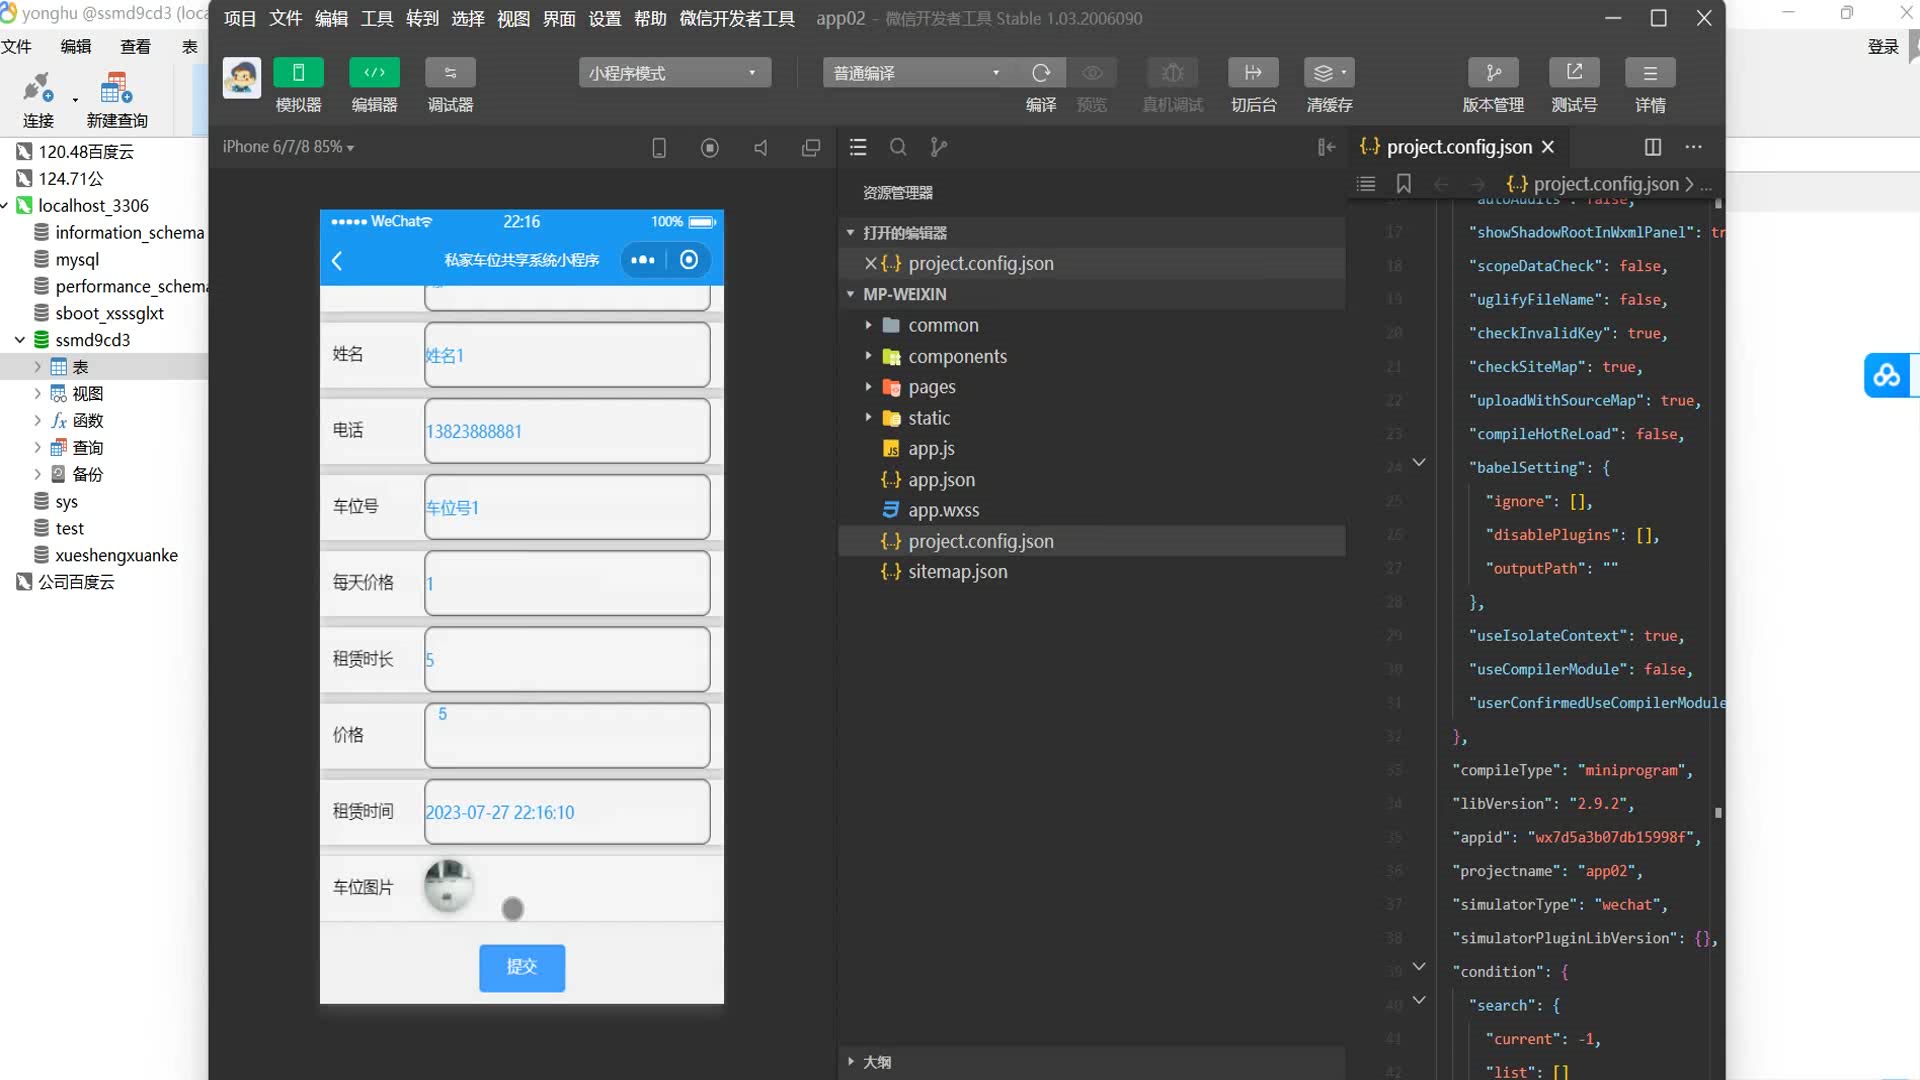Click the search icon in explorer panel
This screenshot has height=1080, width=1920.
(898, 147)
